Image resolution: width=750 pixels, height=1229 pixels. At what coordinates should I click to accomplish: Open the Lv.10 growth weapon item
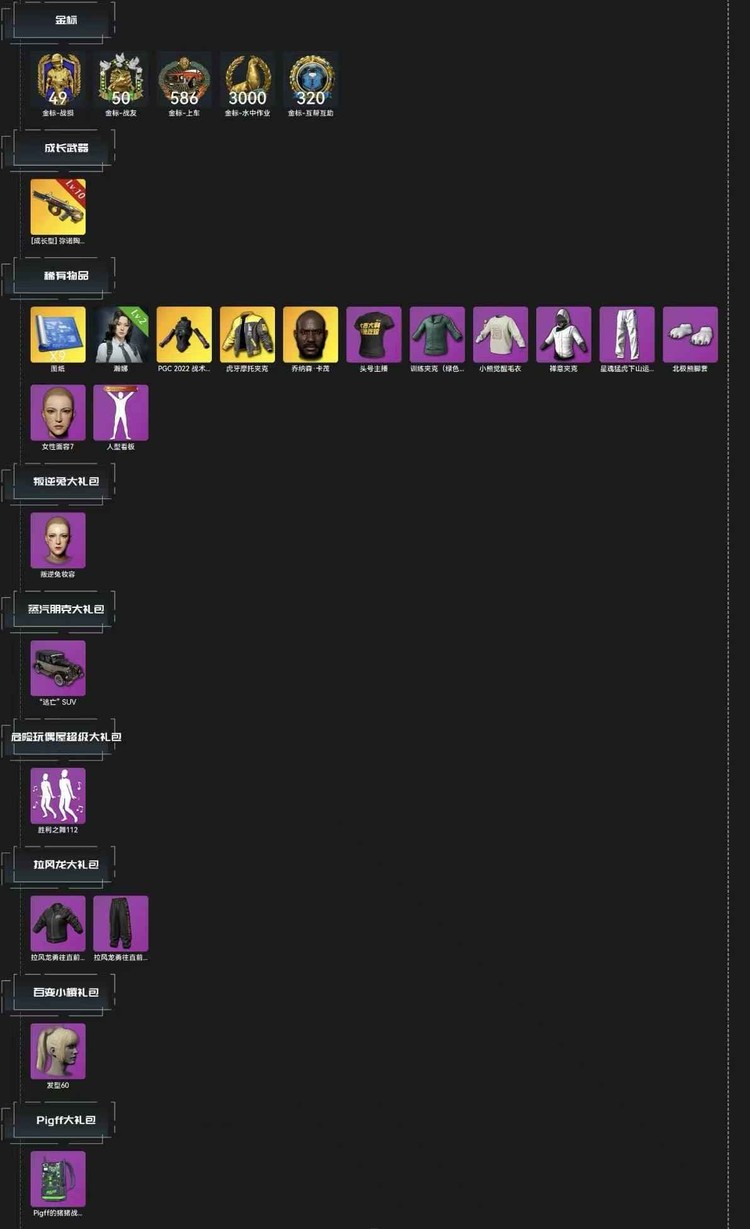coord(58,207)
